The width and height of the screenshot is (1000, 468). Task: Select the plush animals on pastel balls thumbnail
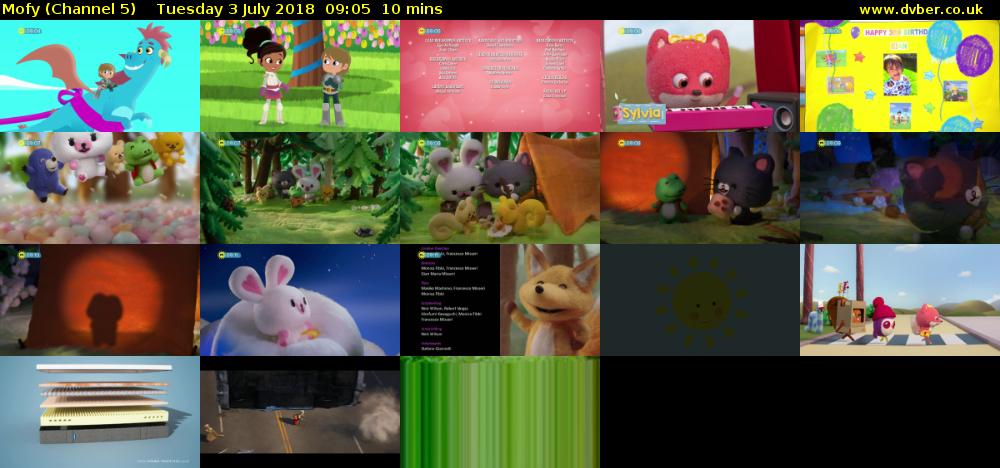[100, 188]
